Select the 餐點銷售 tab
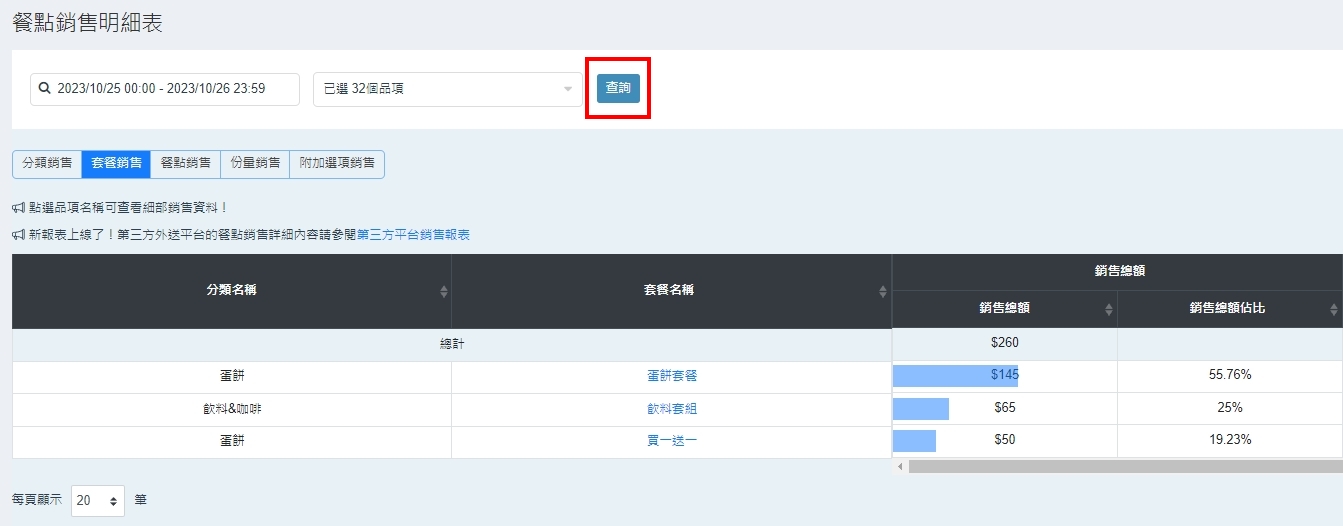 pyautogui.click(x=186, y=164)
